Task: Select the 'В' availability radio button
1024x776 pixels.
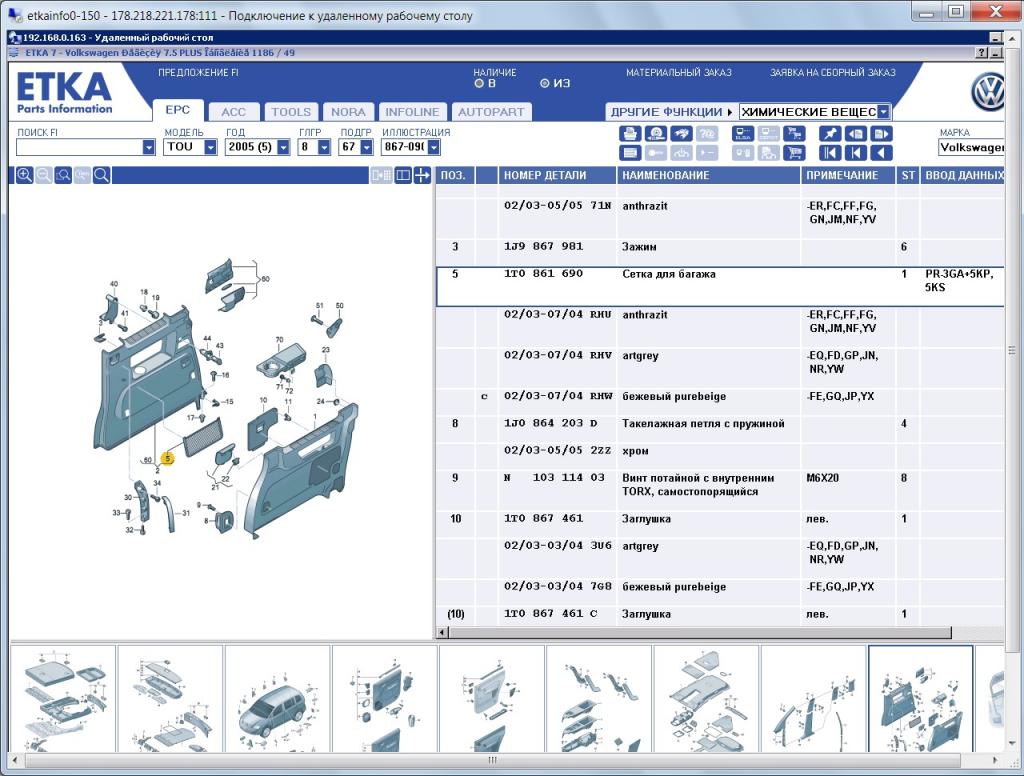Action: pos(479,84)
